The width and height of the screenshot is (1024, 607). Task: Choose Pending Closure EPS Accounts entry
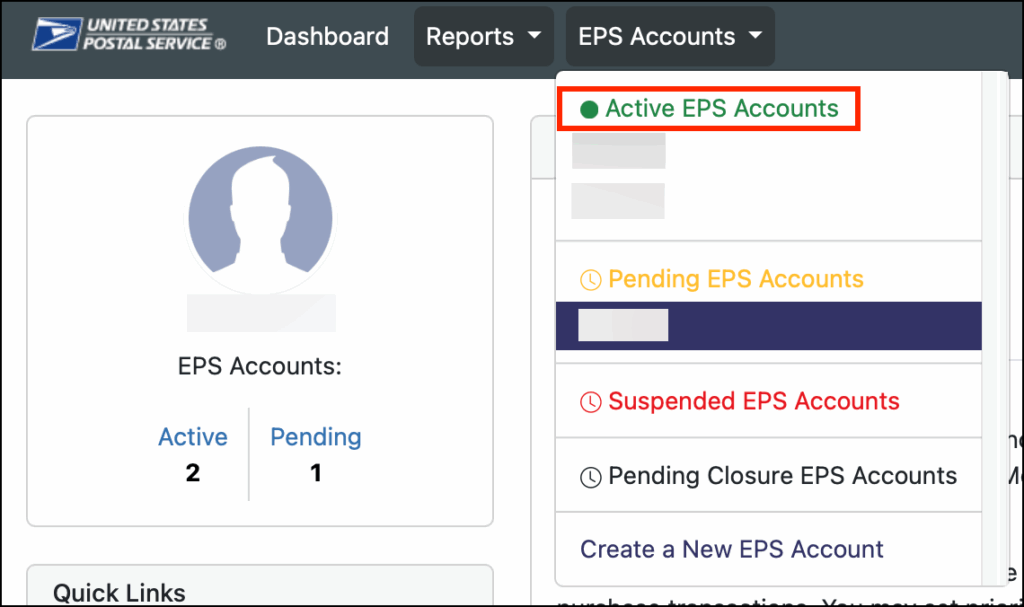point(782,476)
